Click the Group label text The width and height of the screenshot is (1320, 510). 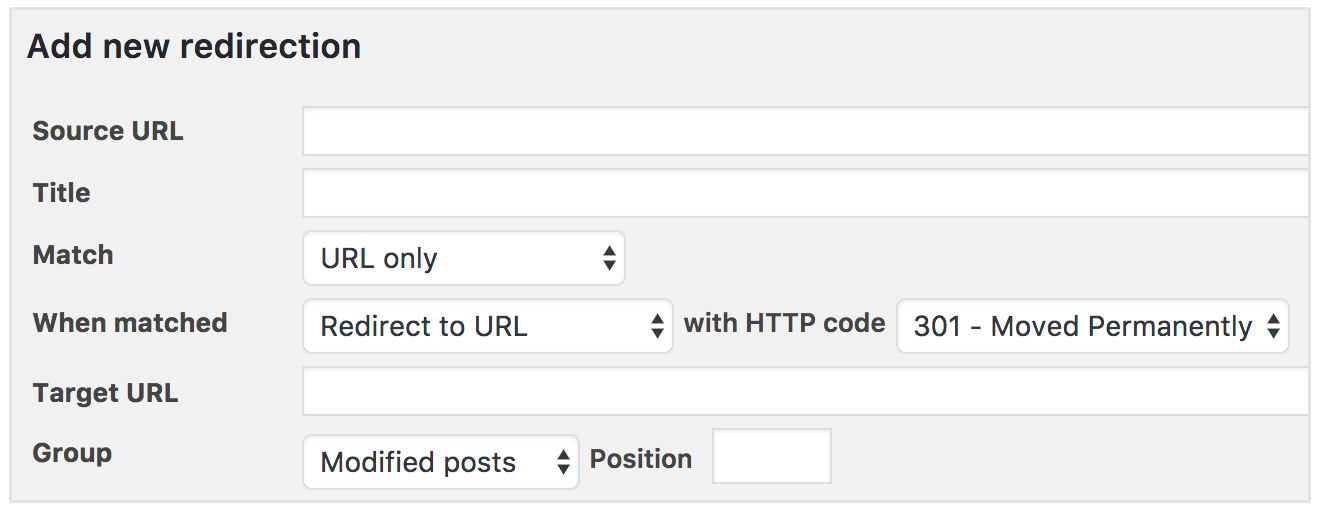[x=72, y=453]
